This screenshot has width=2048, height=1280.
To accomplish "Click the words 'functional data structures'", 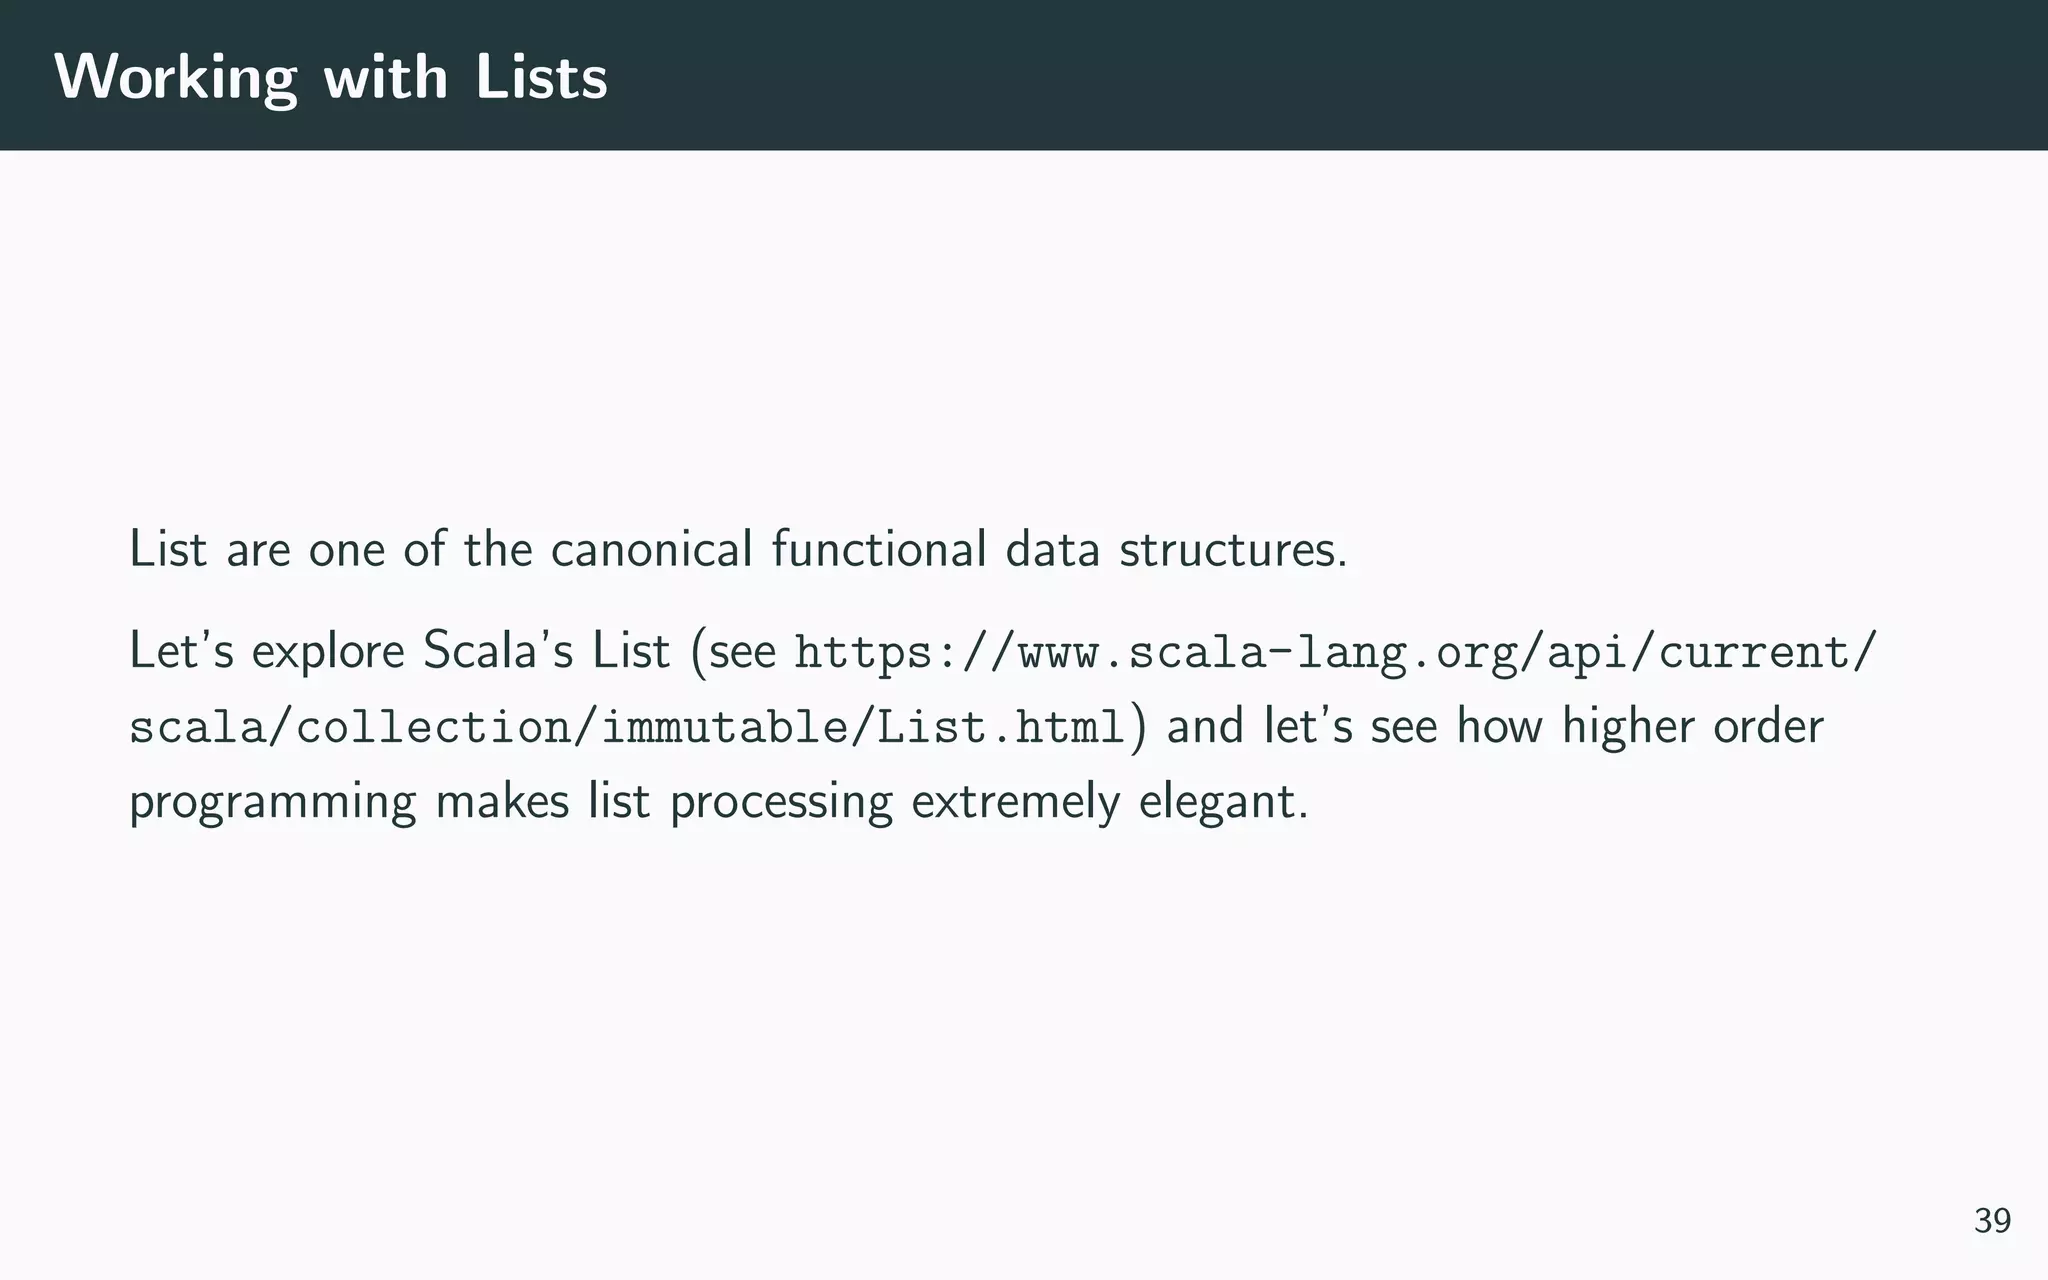I will (x=1058, y=549).
